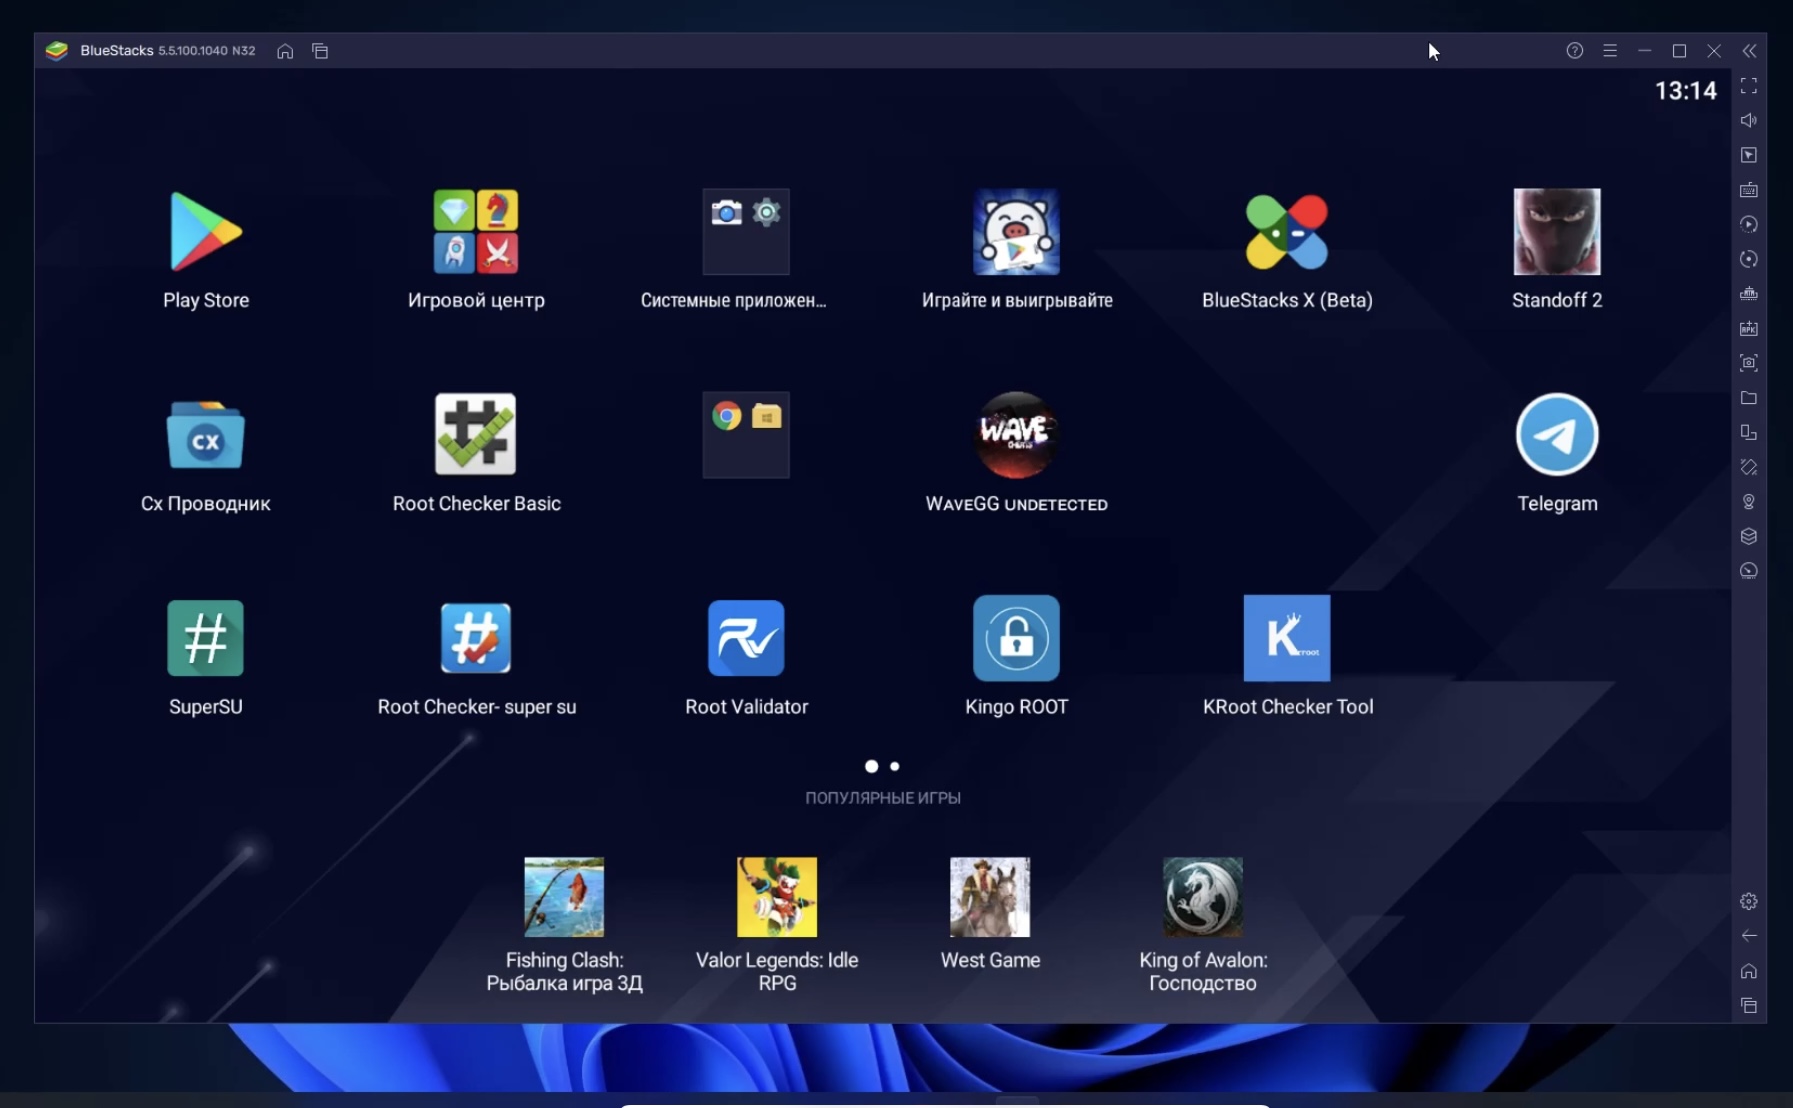Launch Игровой центр game center
1793x1108 pixels.
(476, 232)
